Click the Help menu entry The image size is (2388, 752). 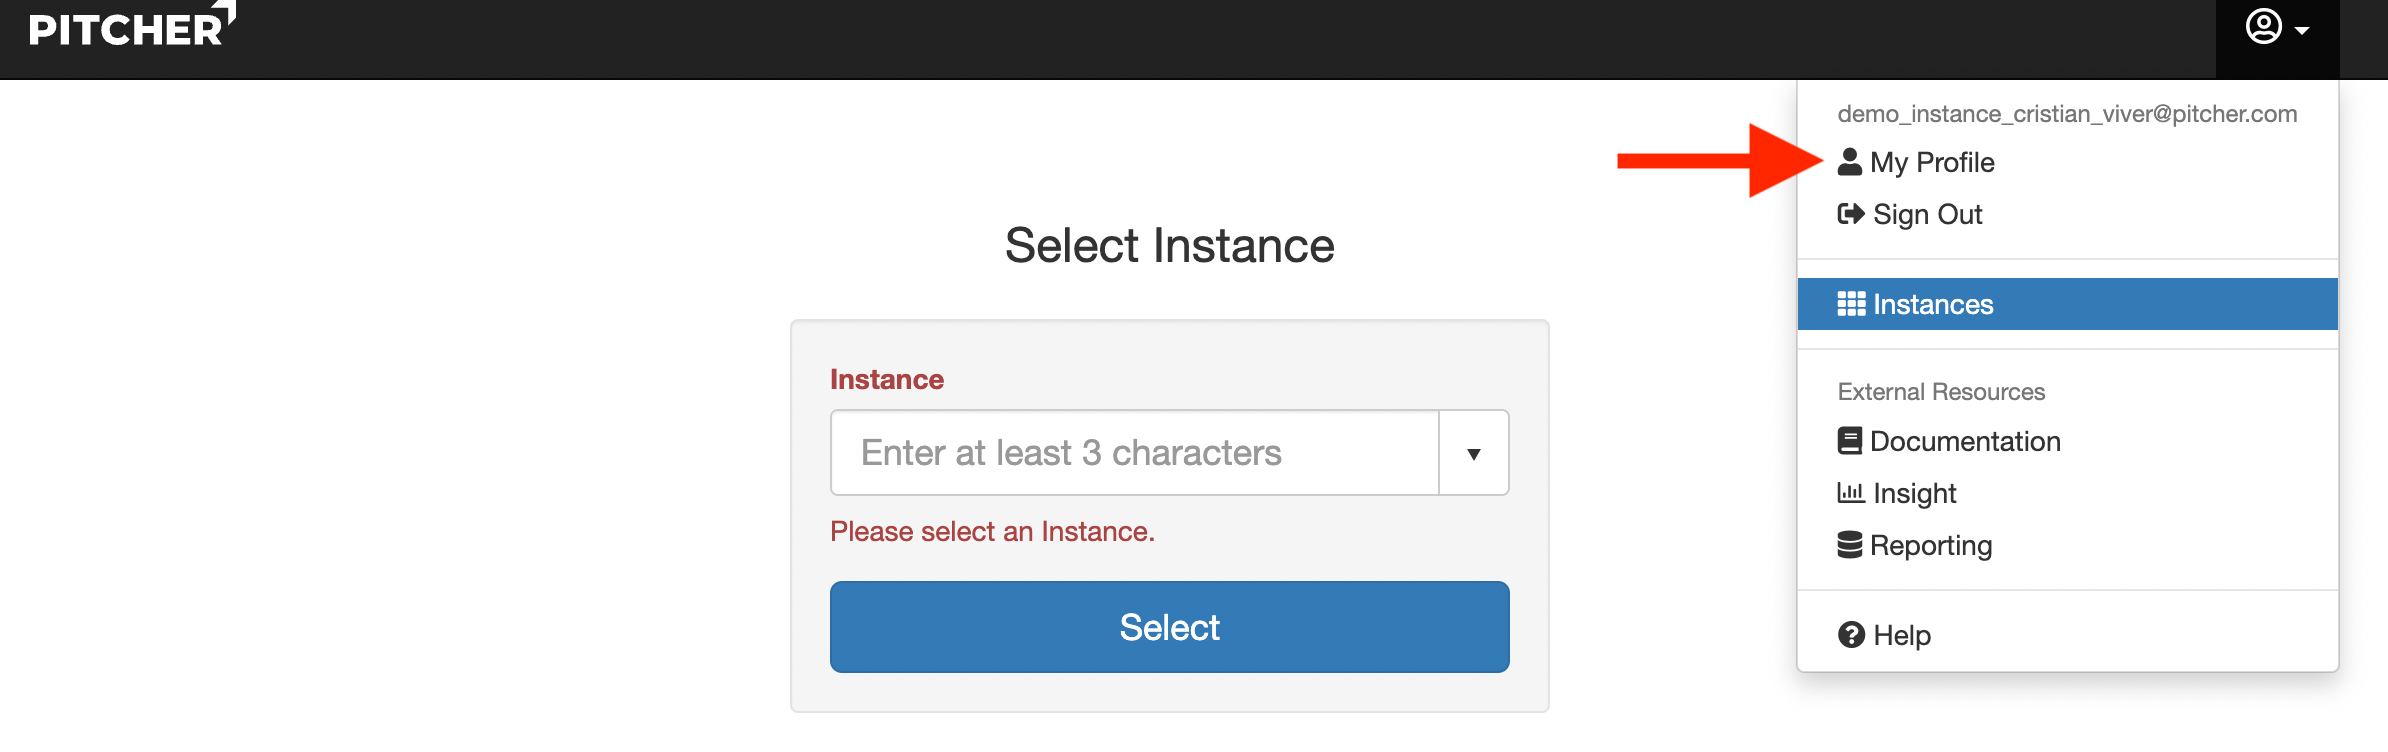(1902, 635)
